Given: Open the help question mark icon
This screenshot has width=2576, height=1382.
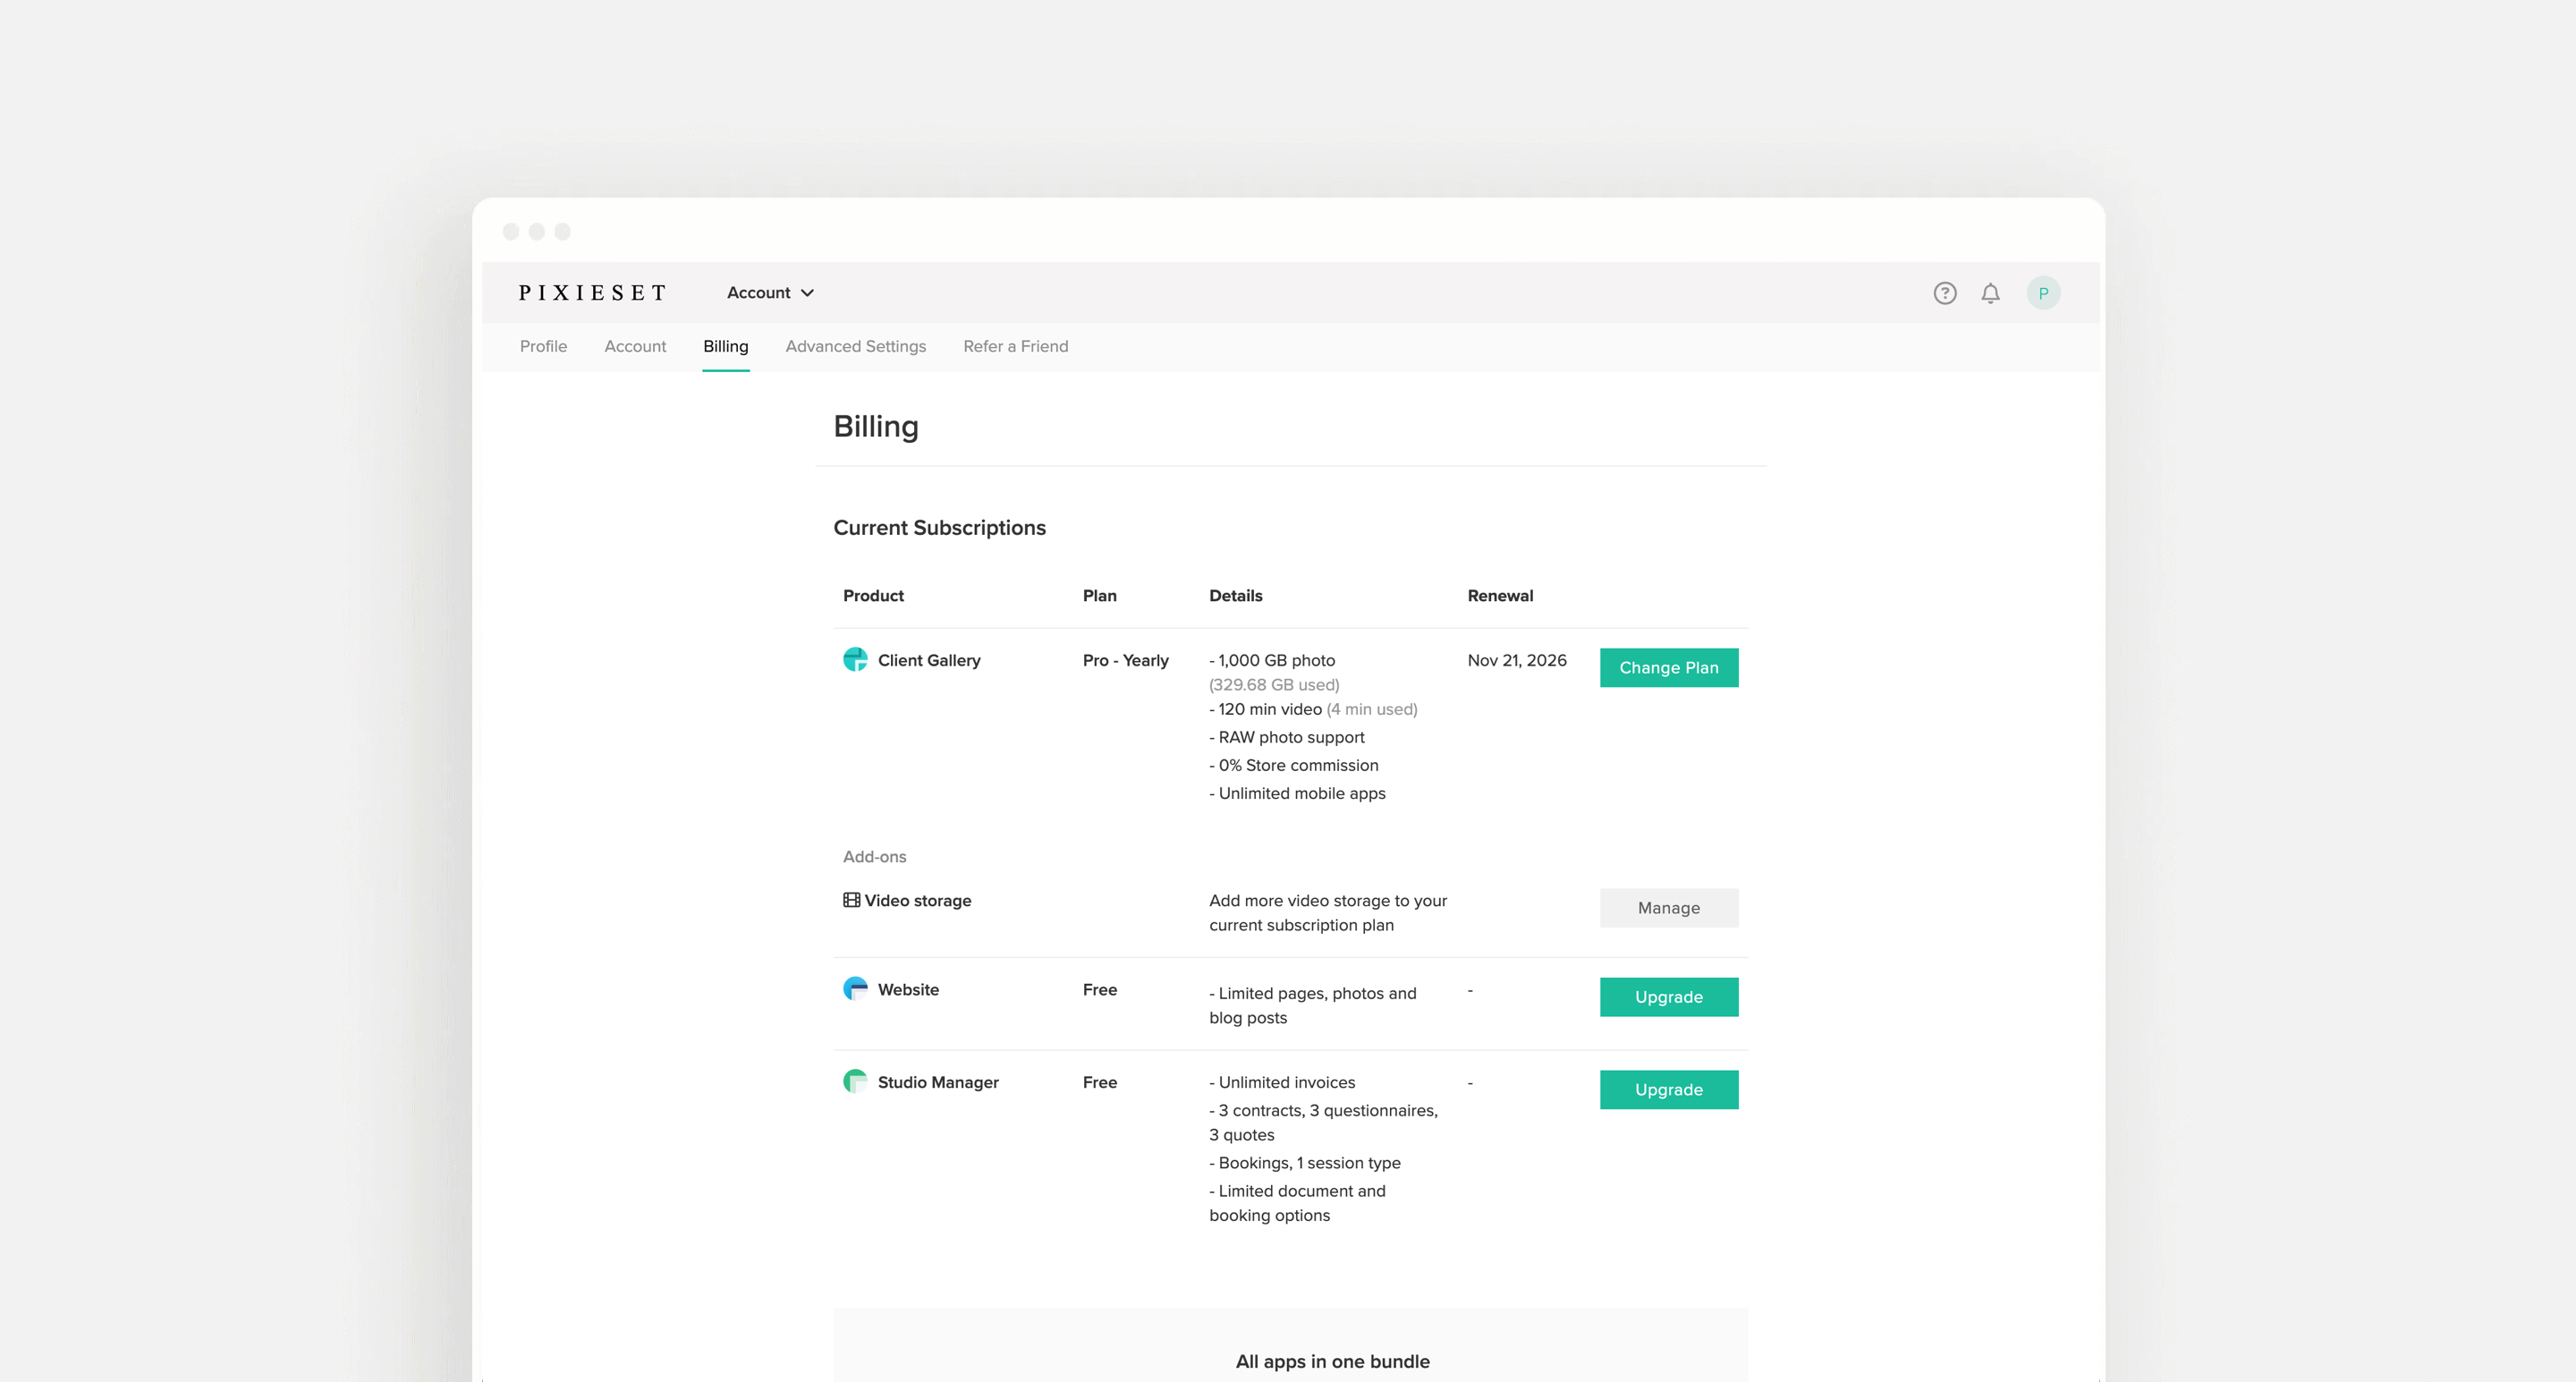Looking at the screenshot, I should [1945, 292].
